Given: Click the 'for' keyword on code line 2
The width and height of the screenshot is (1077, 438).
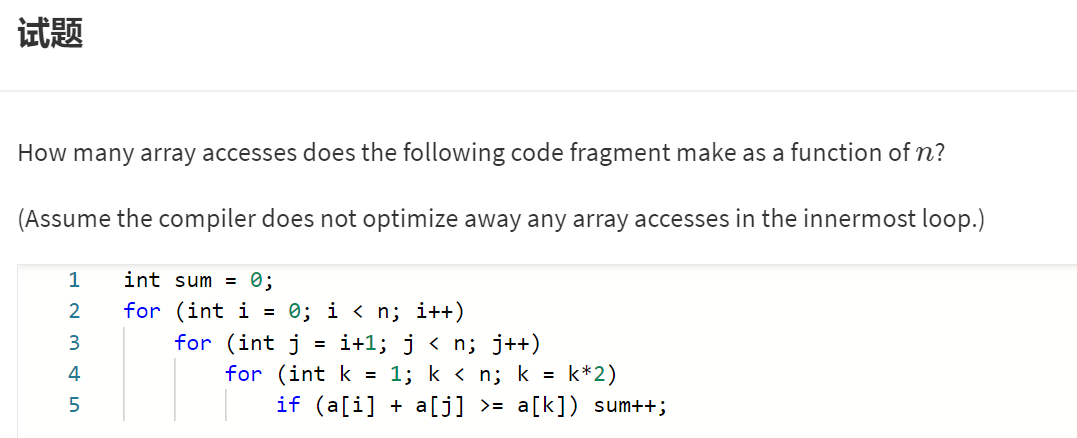Looking at the screenshot, I should pyautogui.click(x=142, y=311).
